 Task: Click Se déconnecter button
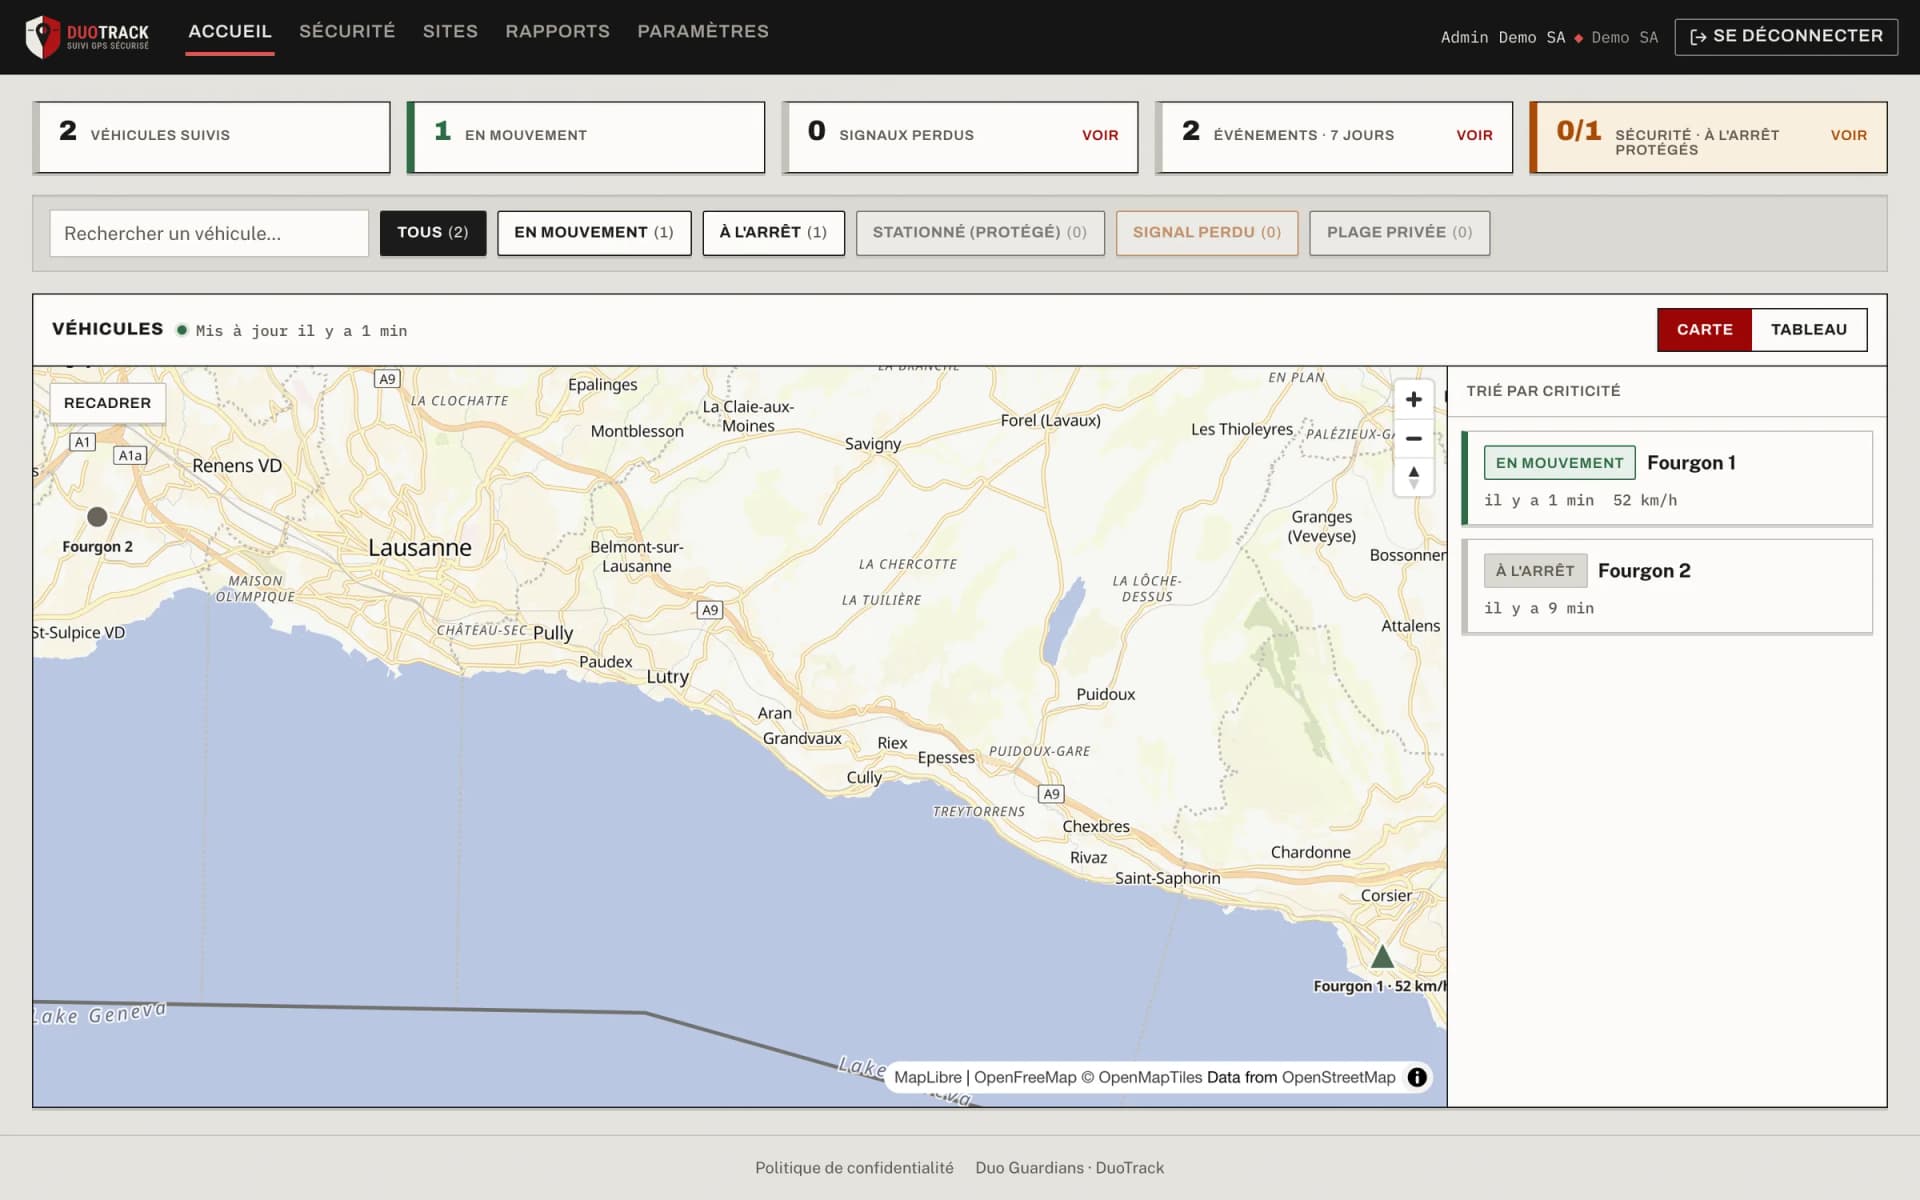1786,37
